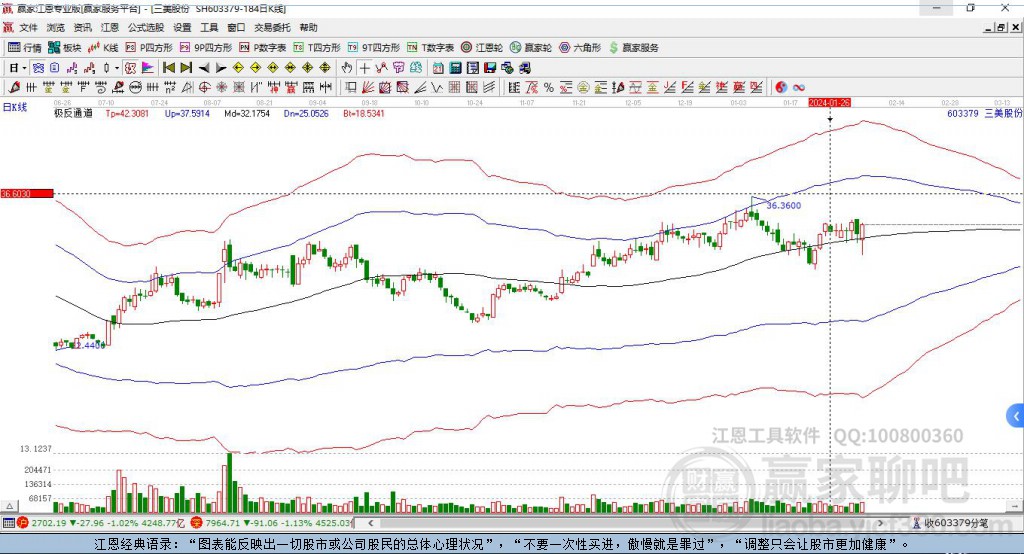The height and width of the screenshot is (554, 1024).
Task: Open the 浏览 menu
Action: click(56, 27)
